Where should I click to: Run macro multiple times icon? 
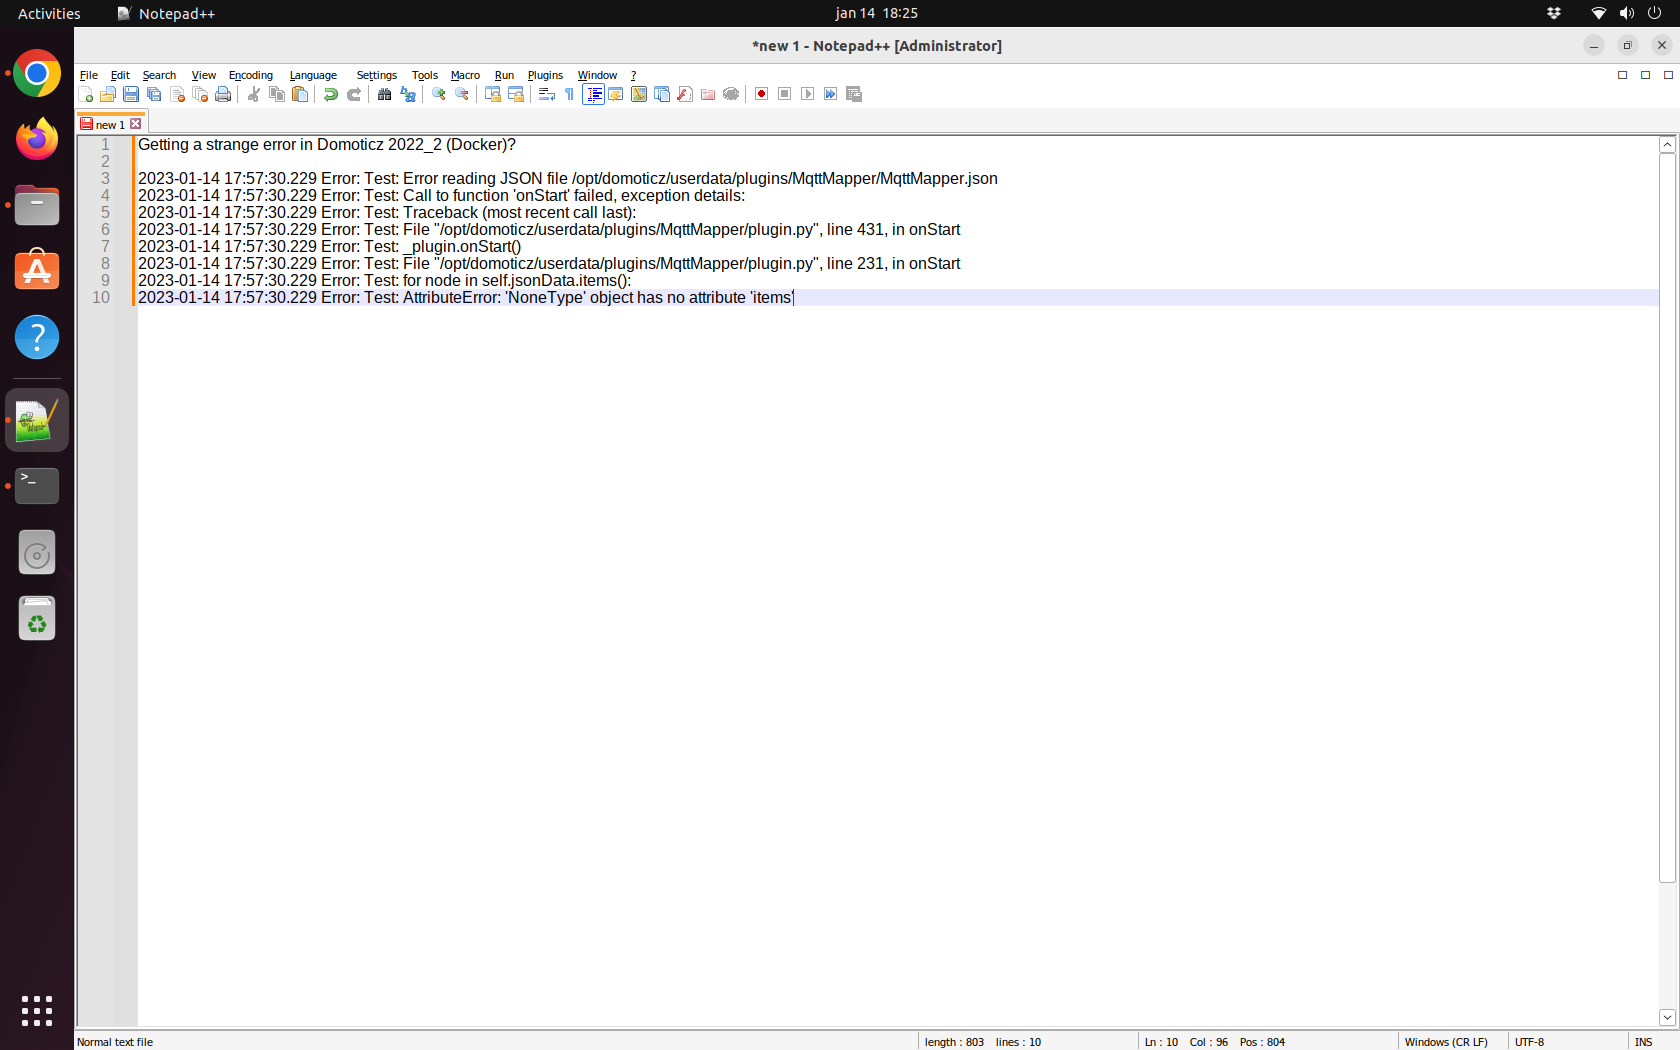[831, 94]
